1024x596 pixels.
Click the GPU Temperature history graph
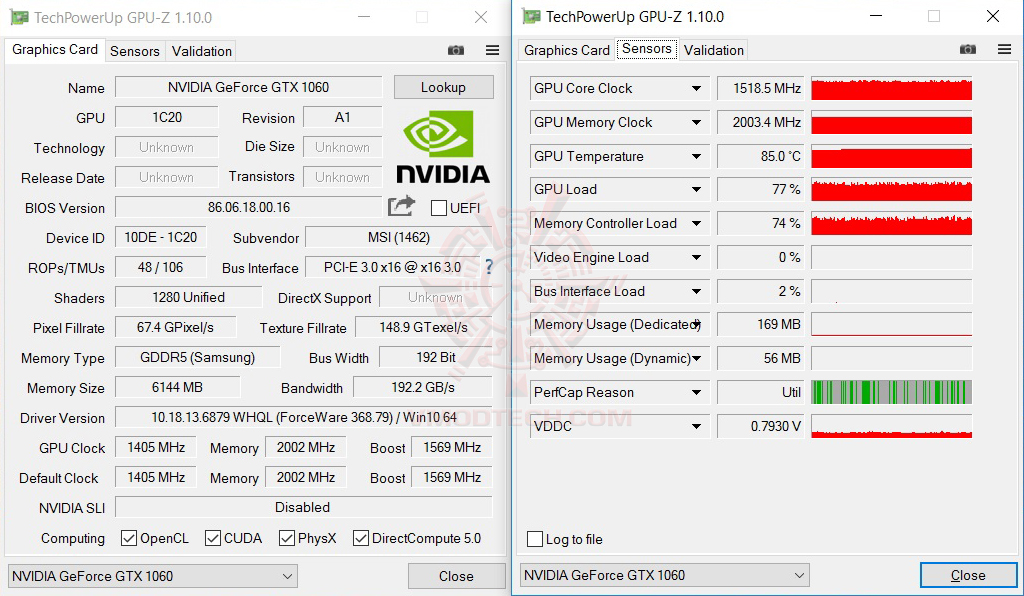(x=891, y=156)
